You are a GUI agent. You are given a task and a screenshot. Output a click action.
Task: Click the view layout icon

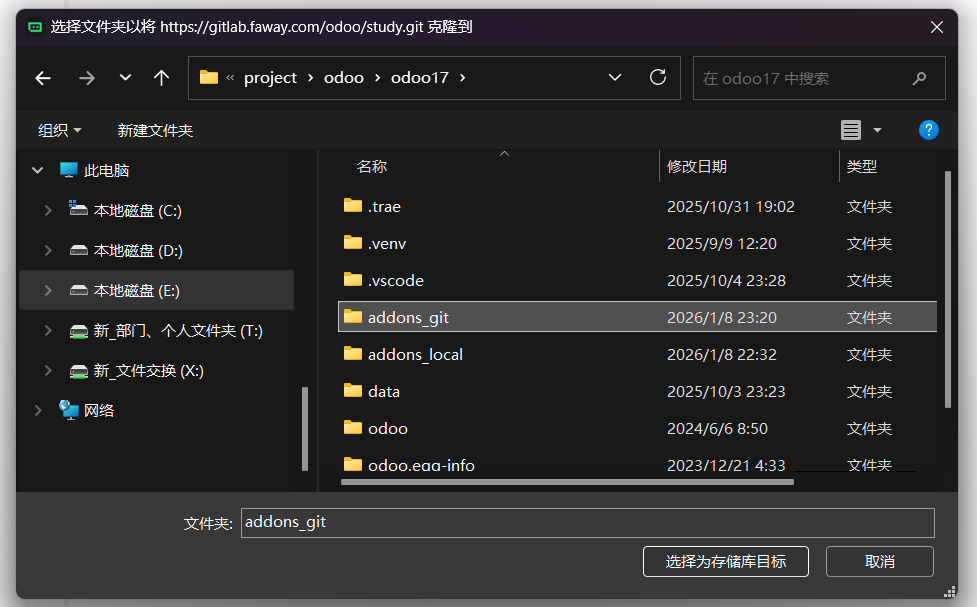(851, 130)
